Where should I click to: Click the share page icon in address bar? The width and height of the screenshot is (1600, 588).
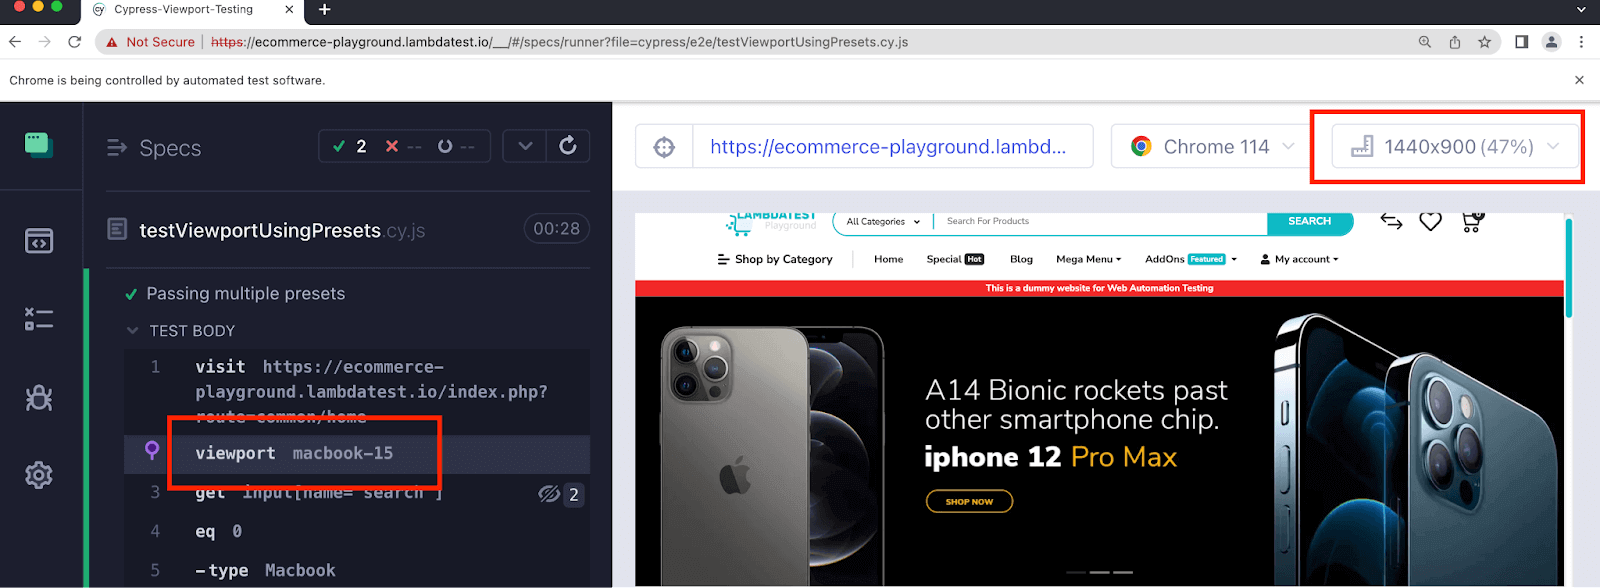pyautogui.click(x=1455, y=42)
